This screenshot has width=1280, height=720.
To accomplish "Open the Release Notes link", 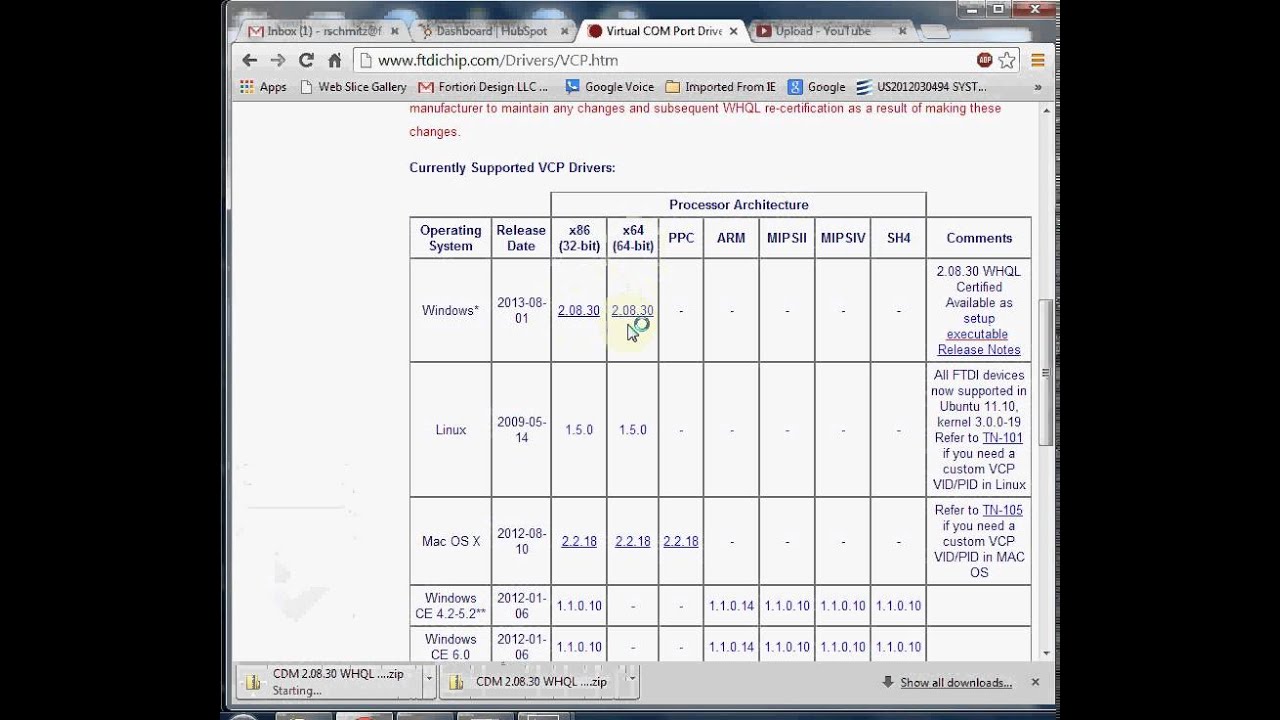I will pyautogui.click(x=979, y=350).
